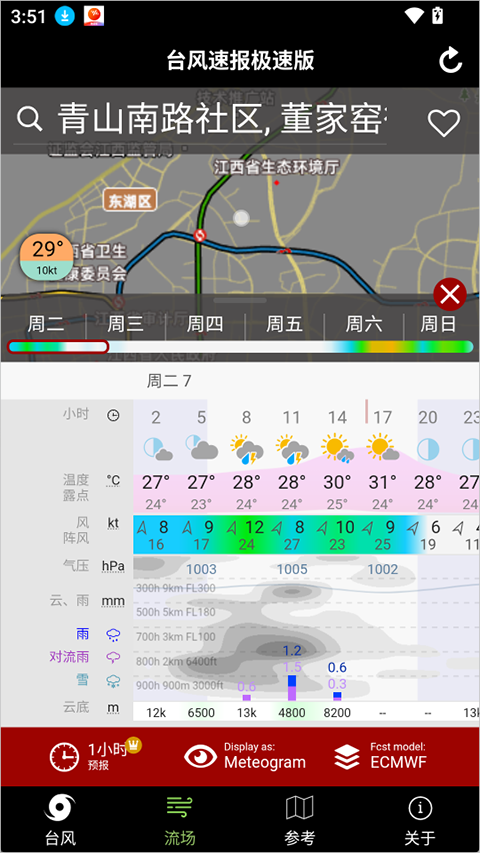Select 周五 in the day bar
Viewport: 480px width, 853px height.
pos(284,325)
